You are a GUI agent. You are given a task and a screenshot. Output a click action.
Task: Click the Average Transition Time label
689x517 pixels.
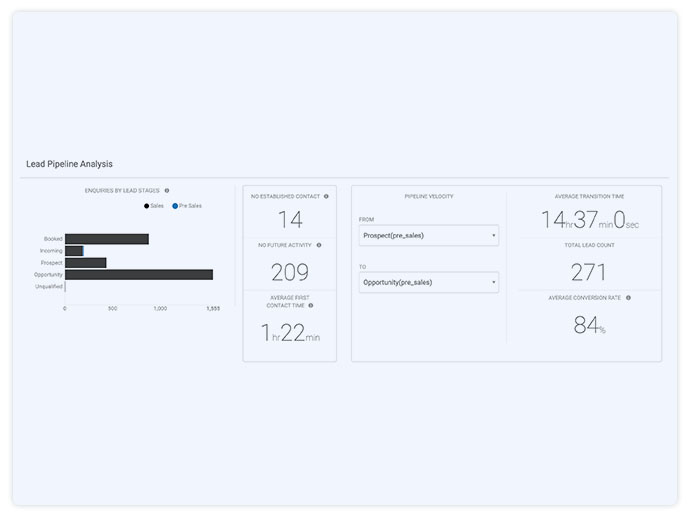589,196
